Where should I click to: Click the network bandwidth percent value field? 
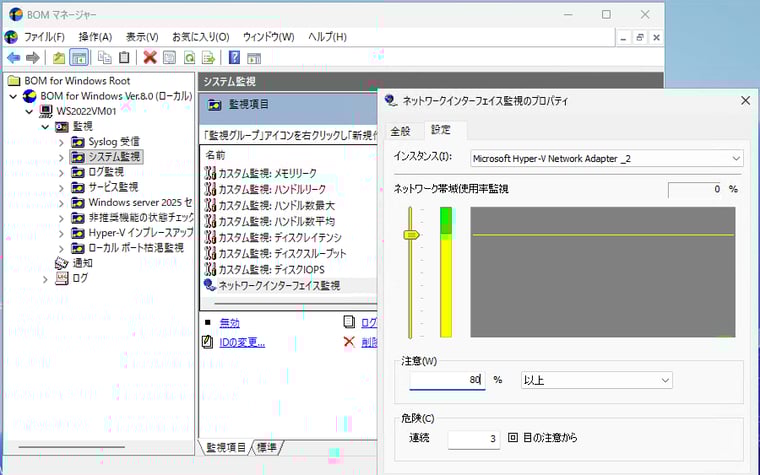tap(696, 190)
